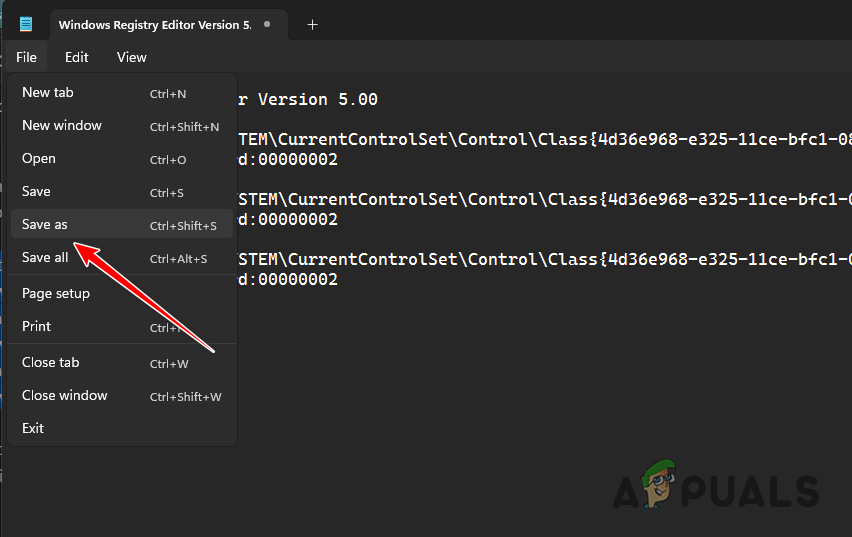Click the last 'd:00000002' value line
The height and width of the screenshot is (537, 852).
pyautogui.click(x=288, y=279)
